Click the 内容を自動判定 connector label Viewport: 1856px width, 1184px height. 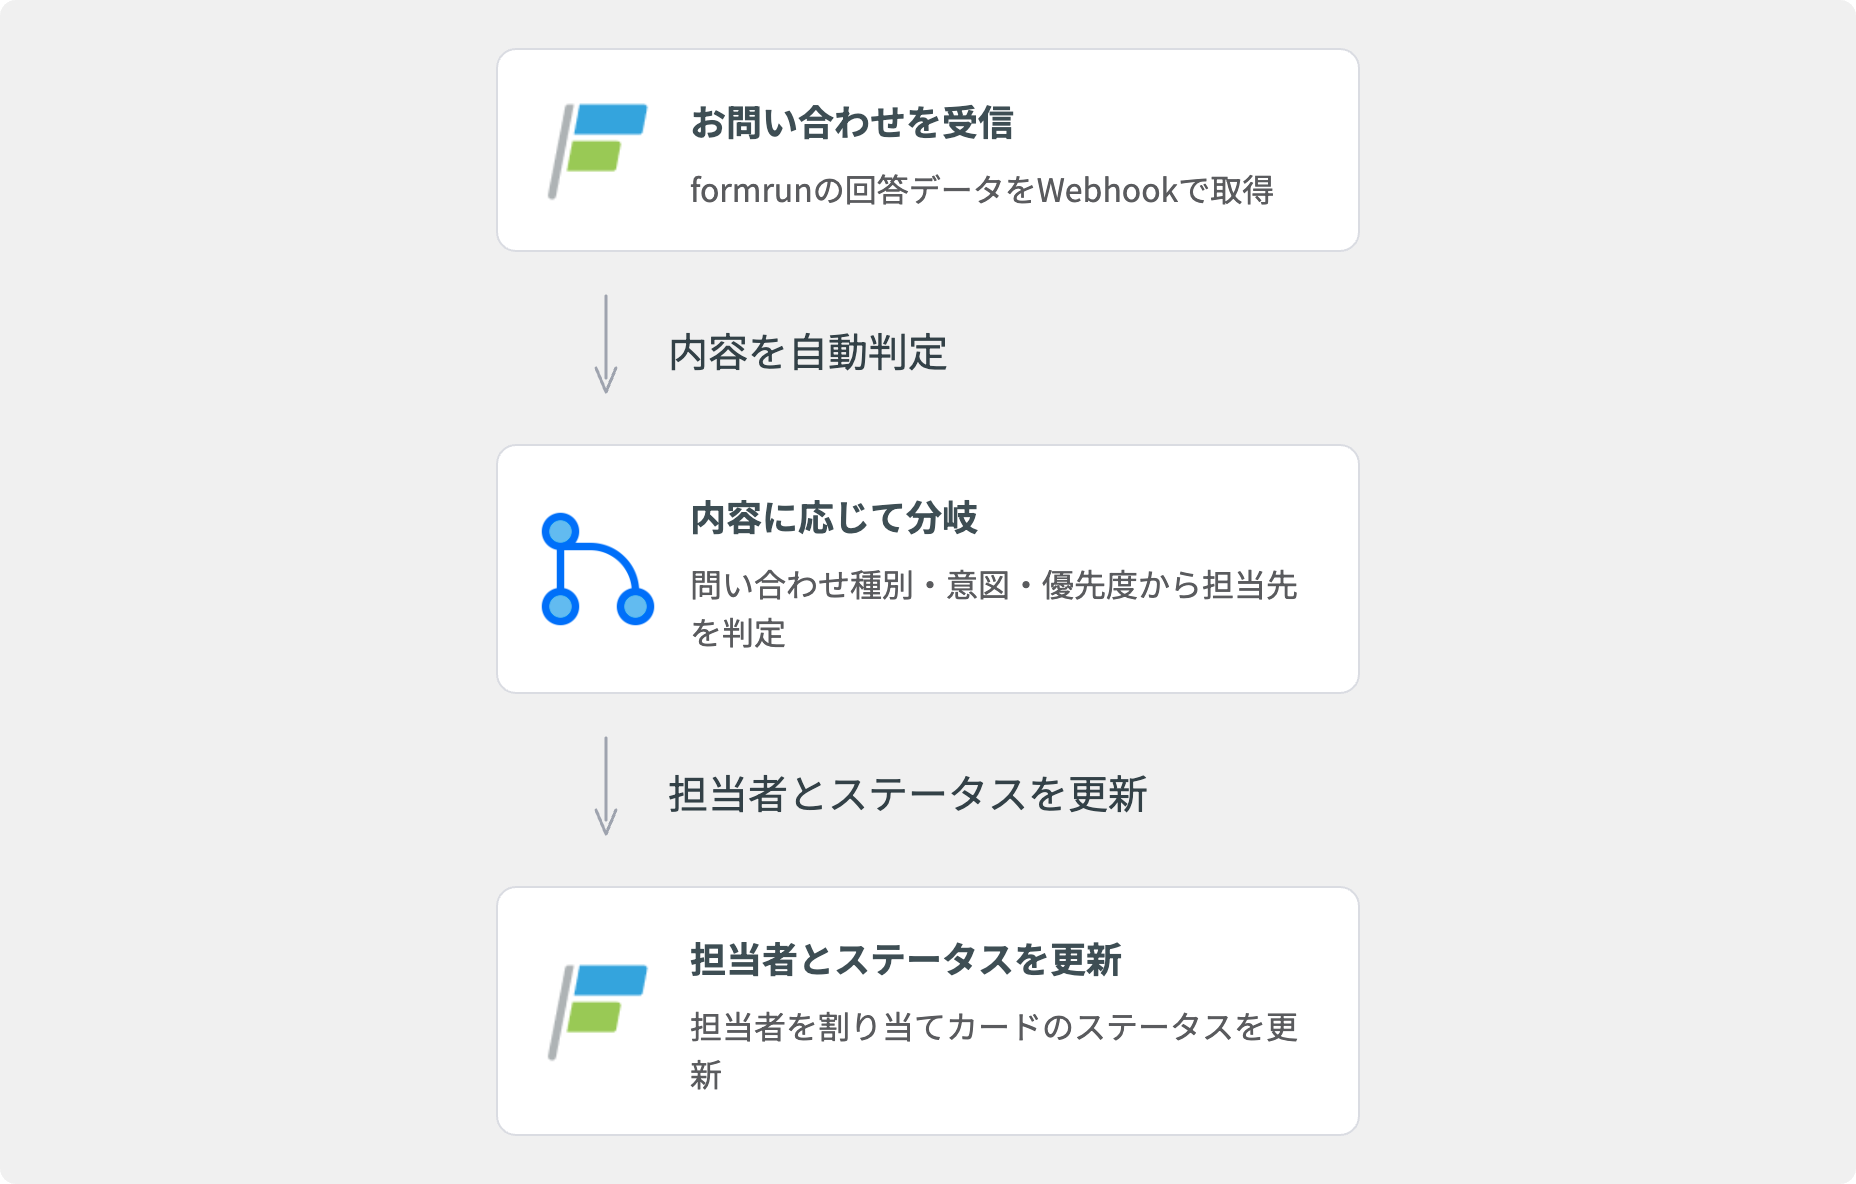pos(808,352)
